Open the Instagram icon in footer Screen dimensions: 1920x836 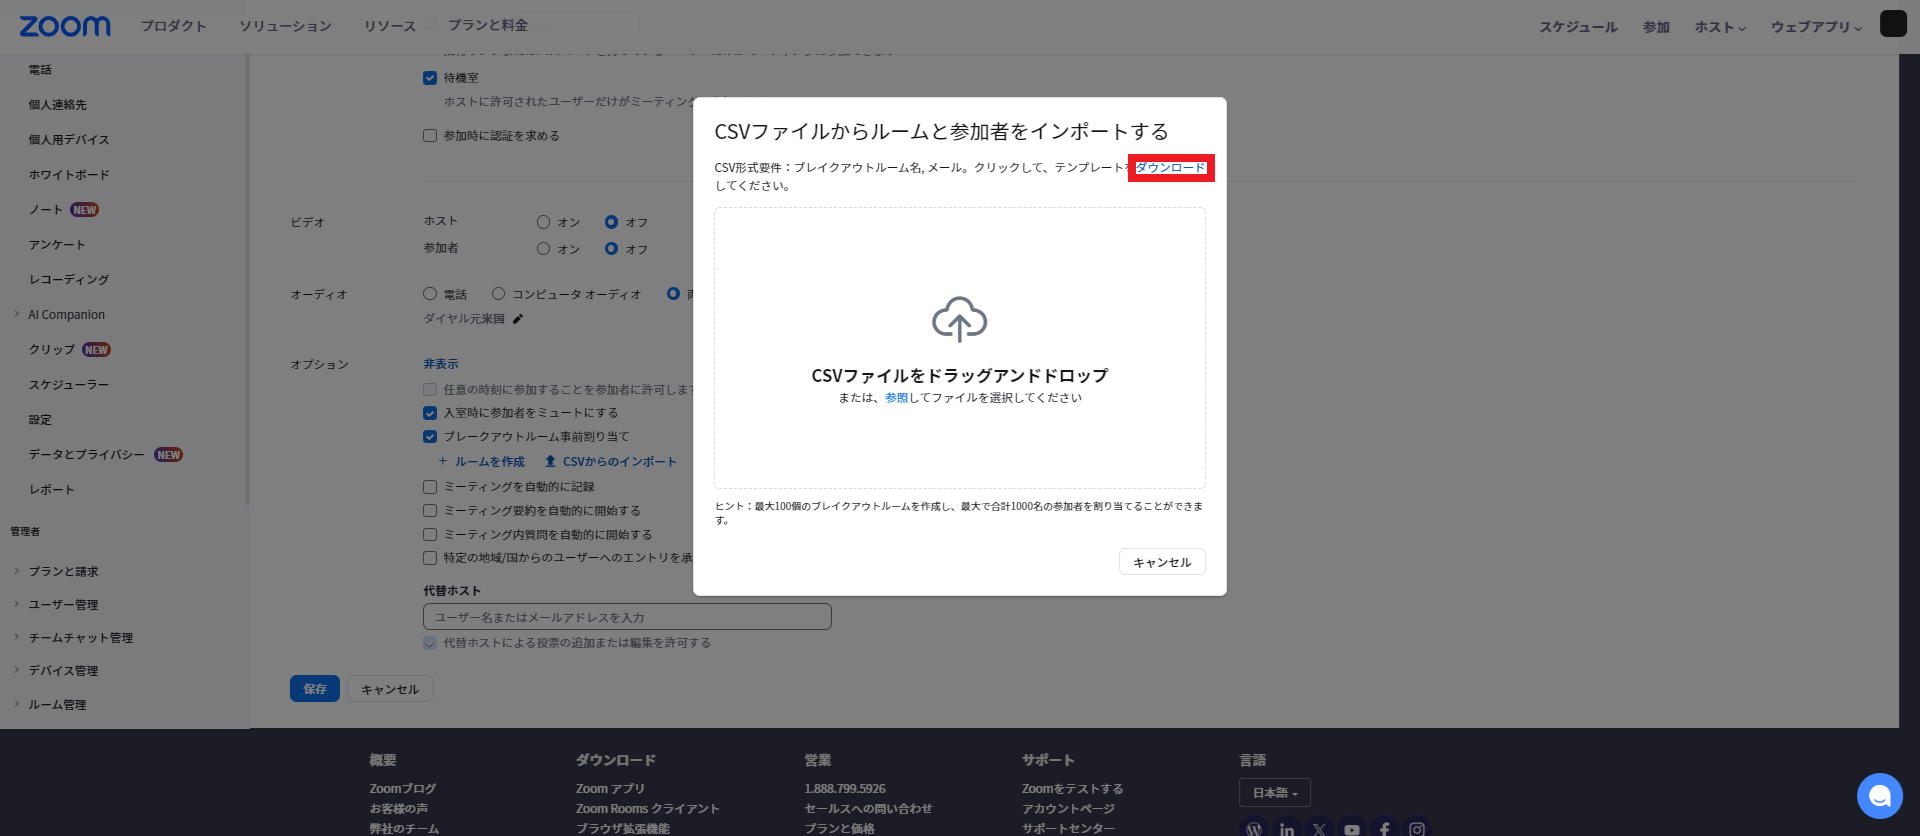pos(1417,829)
